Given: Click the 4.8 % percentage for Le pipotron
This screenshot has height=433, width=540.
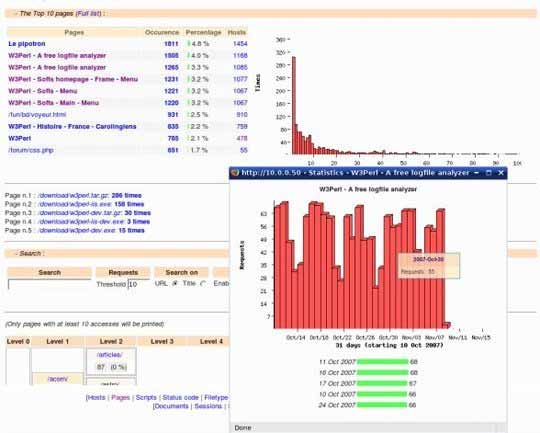Looking at the screenshot, I should click(200, 44).
